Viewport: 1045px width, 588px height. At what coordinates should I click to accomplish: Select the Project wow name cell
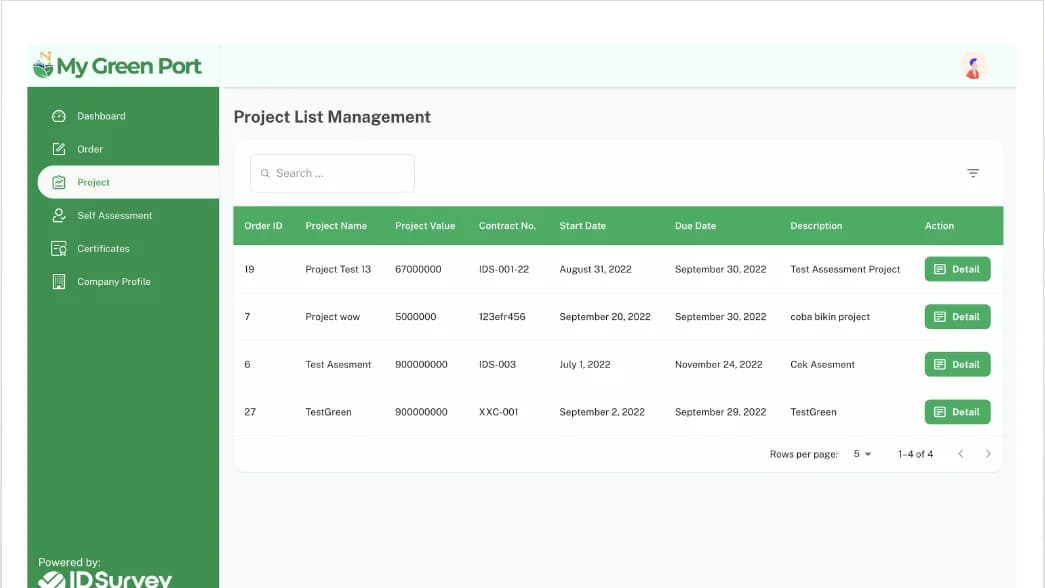tap(333, 317)
